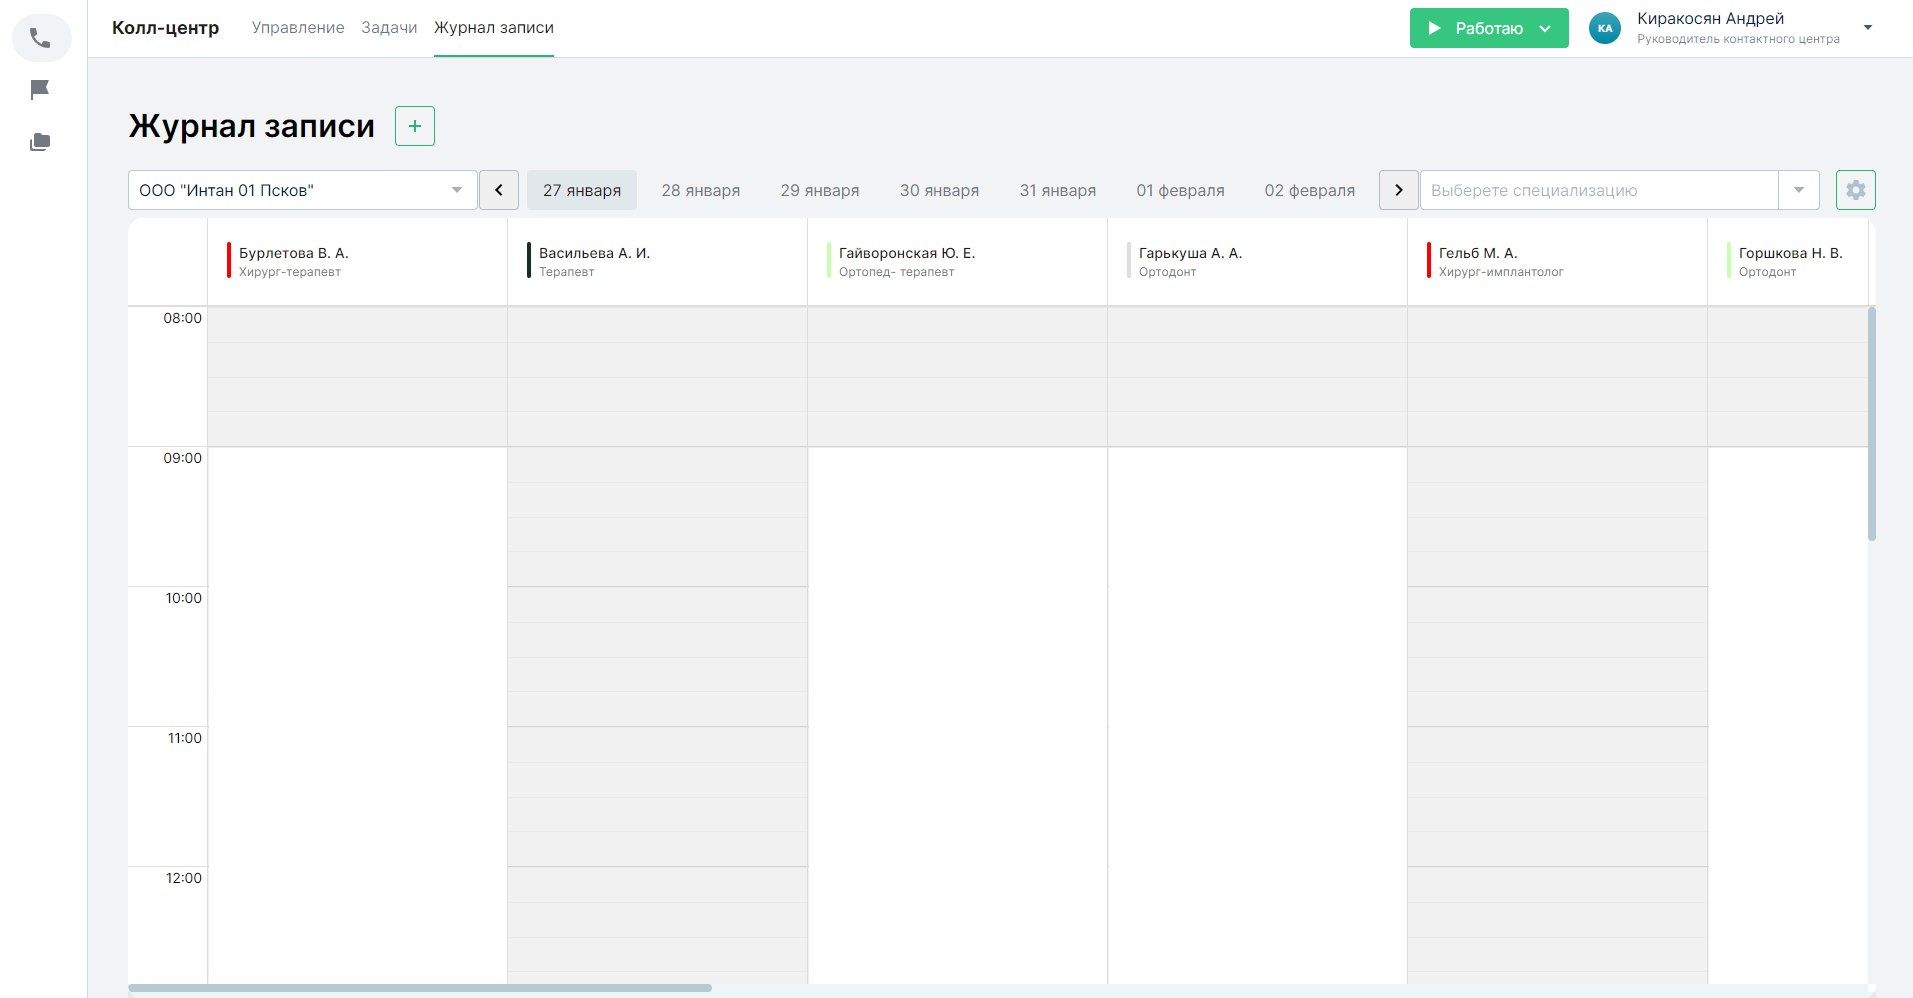Switch to Журнал записи tab
This screenshot has height=998, width=1913.
[x=494, y=28]
